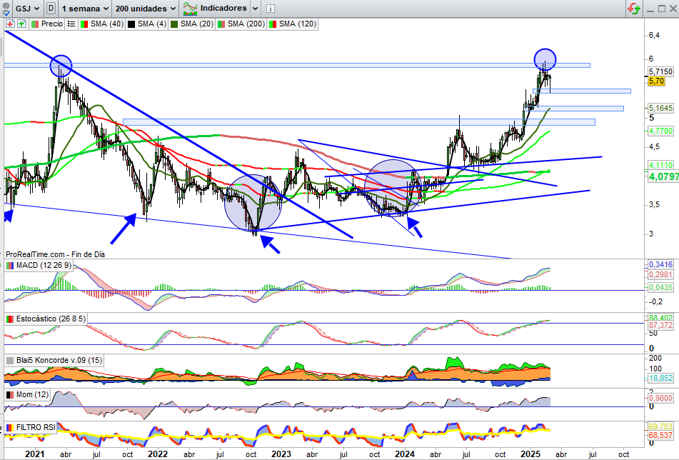The height and width of the screenshot is (460, 679).
Task: Open the SMA (200) indicator settings
Action: point(246,24)
